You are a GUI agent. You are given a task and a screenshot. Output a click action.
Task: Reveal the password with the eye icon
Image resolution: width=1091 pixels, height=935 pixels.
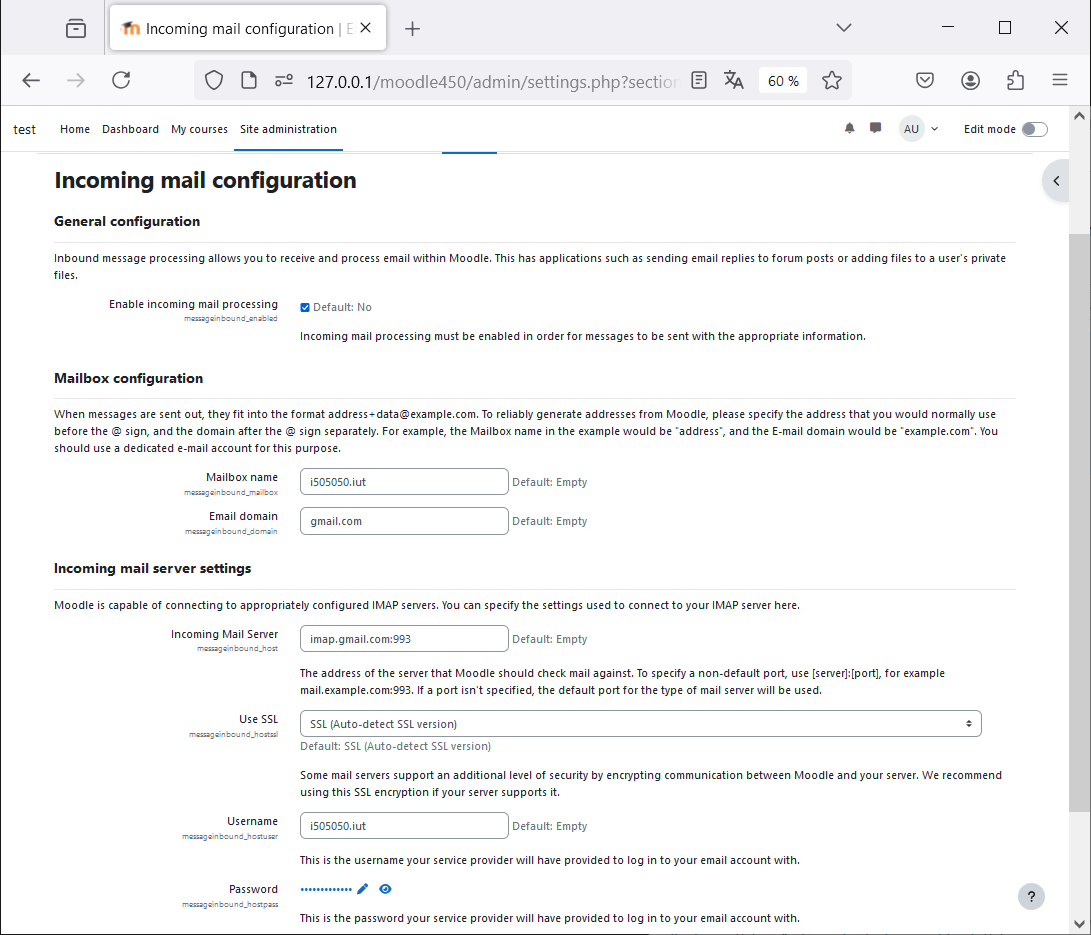(x=385, y=889)
